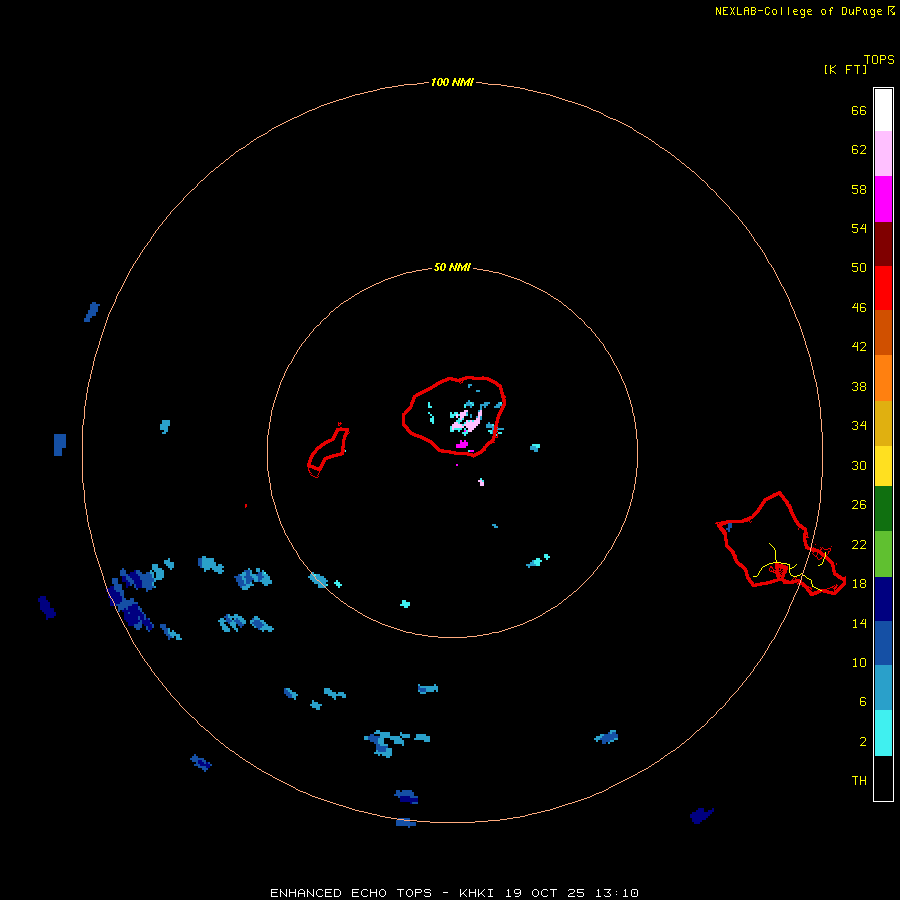The width and height of the screenshot is (900, 900).
Task: Click the [K FT] units label
Action: pyautogui.click(x=845, y=69)
